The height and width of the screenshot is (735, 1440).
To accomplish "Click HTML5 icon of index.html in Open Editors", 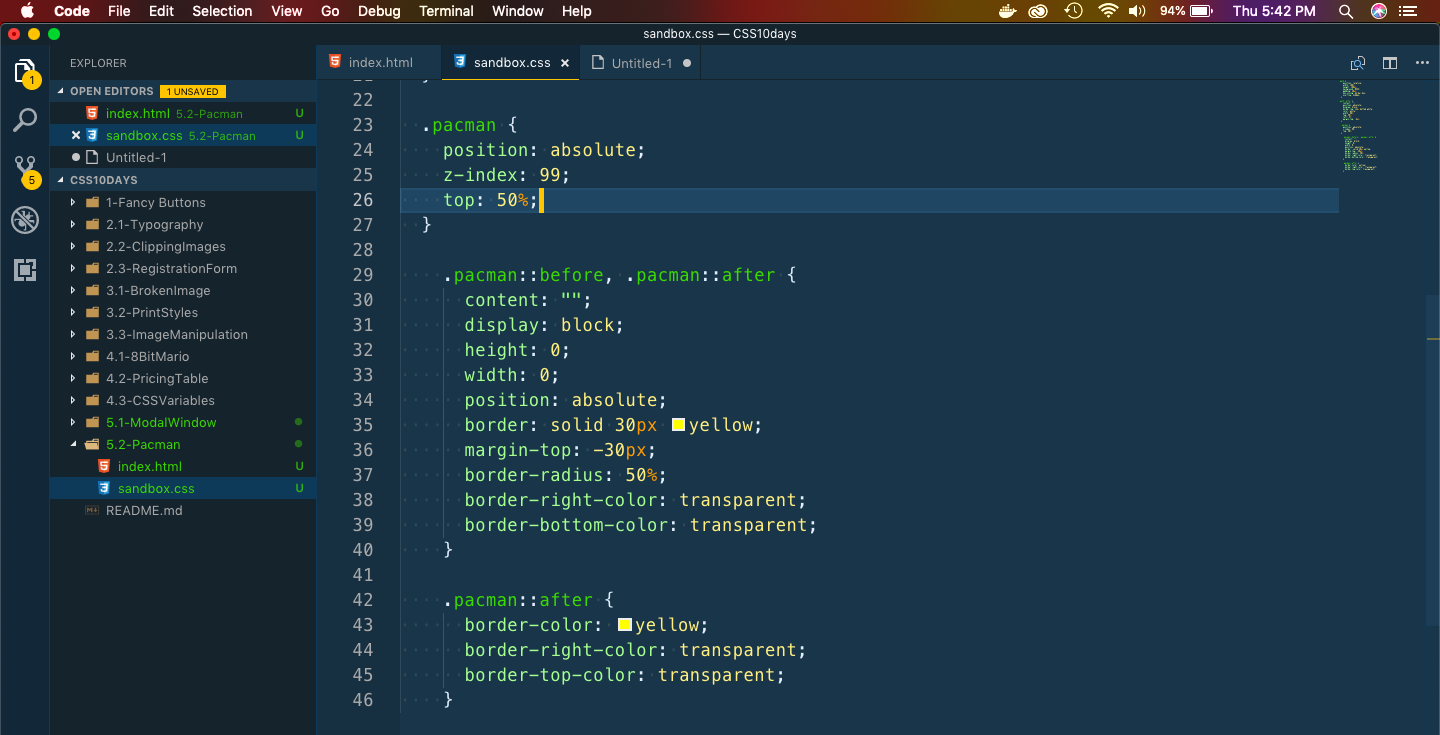I will pyautogui.click(x=92, y=113).
